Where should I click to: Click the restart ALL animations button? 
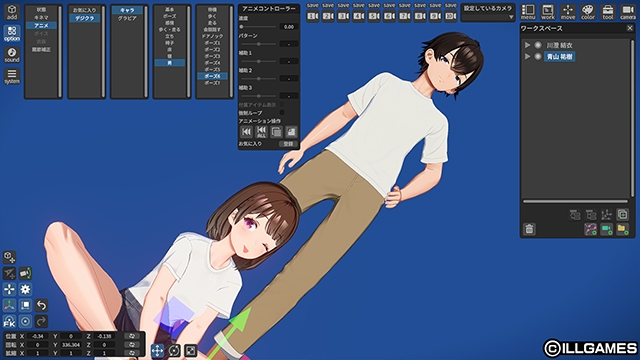click(x=261, y=131)
